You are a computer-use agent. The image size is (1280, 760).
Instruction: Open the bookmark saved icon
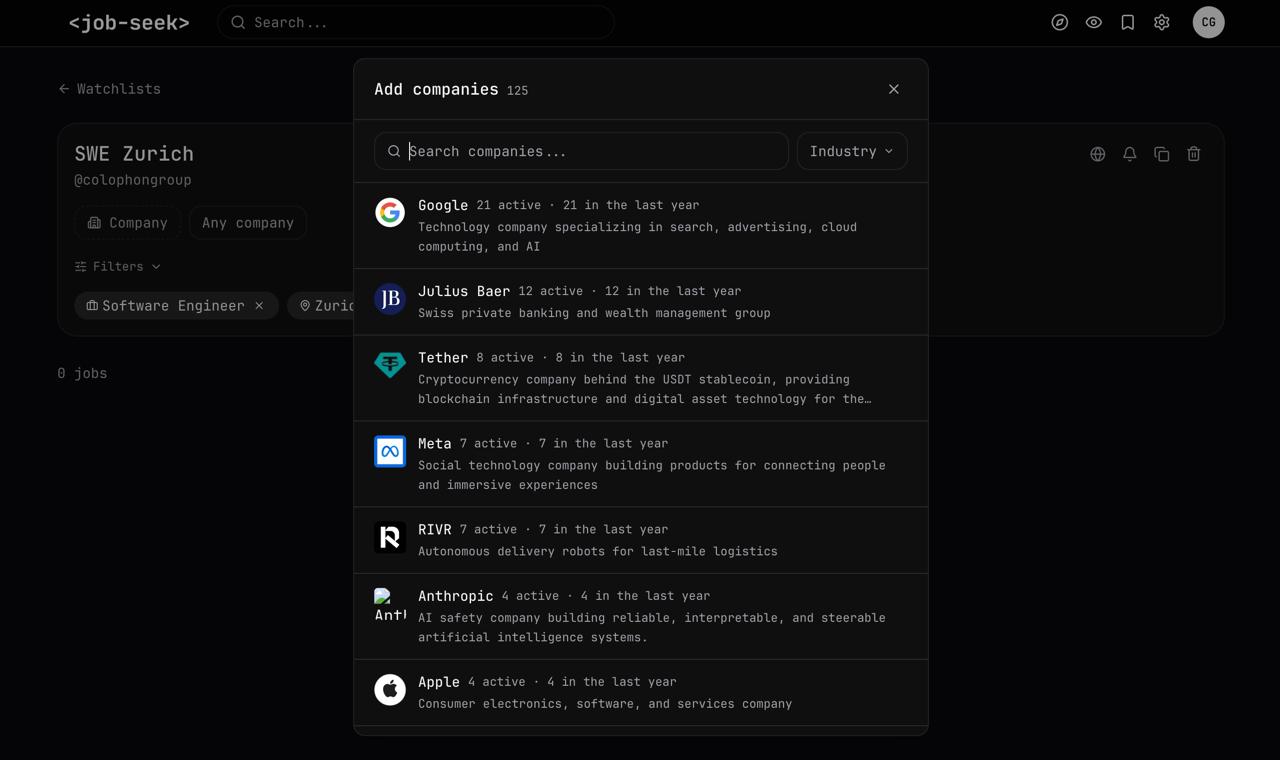pyautogui.click(x=1128, y=22)
